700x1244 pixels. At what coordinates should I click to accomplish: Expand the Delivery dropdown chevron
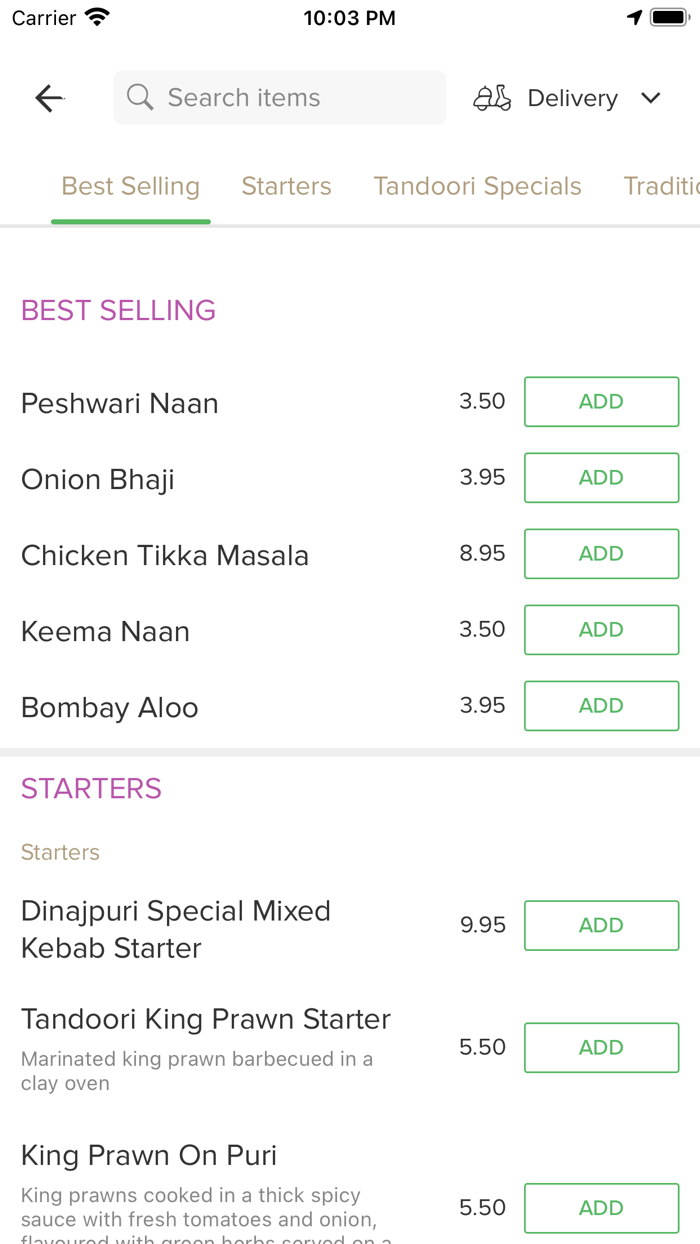click(x=651, y=98)
